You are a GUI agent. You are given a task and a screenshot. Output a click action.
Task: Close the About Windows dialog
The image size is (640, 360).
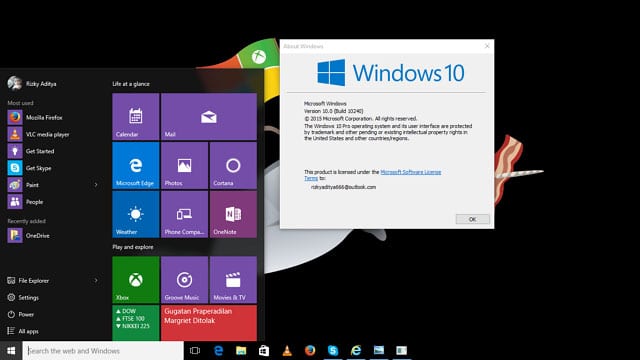(487, 46)
